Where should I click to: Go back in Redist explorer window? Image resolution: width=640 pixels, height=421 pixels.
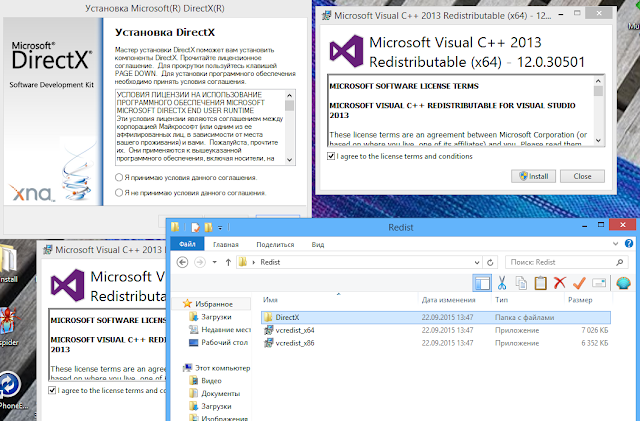pyautogui.click(x=182, y=262)
